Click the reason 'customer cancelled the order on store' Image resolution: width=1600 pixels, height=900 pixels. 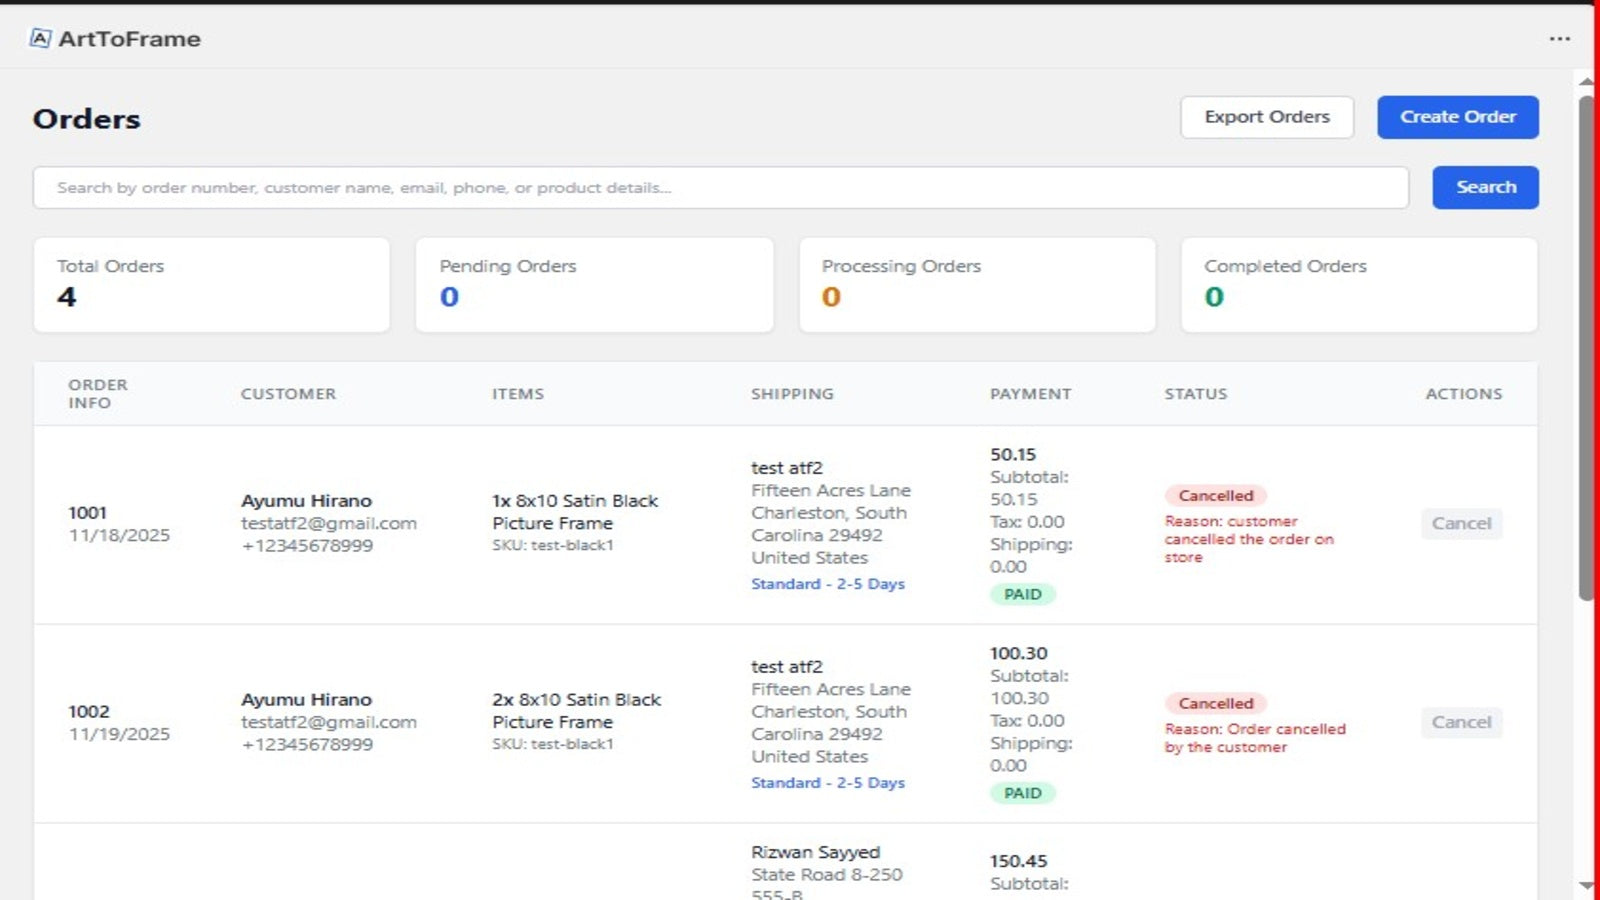pyautogui.click(x=1249, y=540)
